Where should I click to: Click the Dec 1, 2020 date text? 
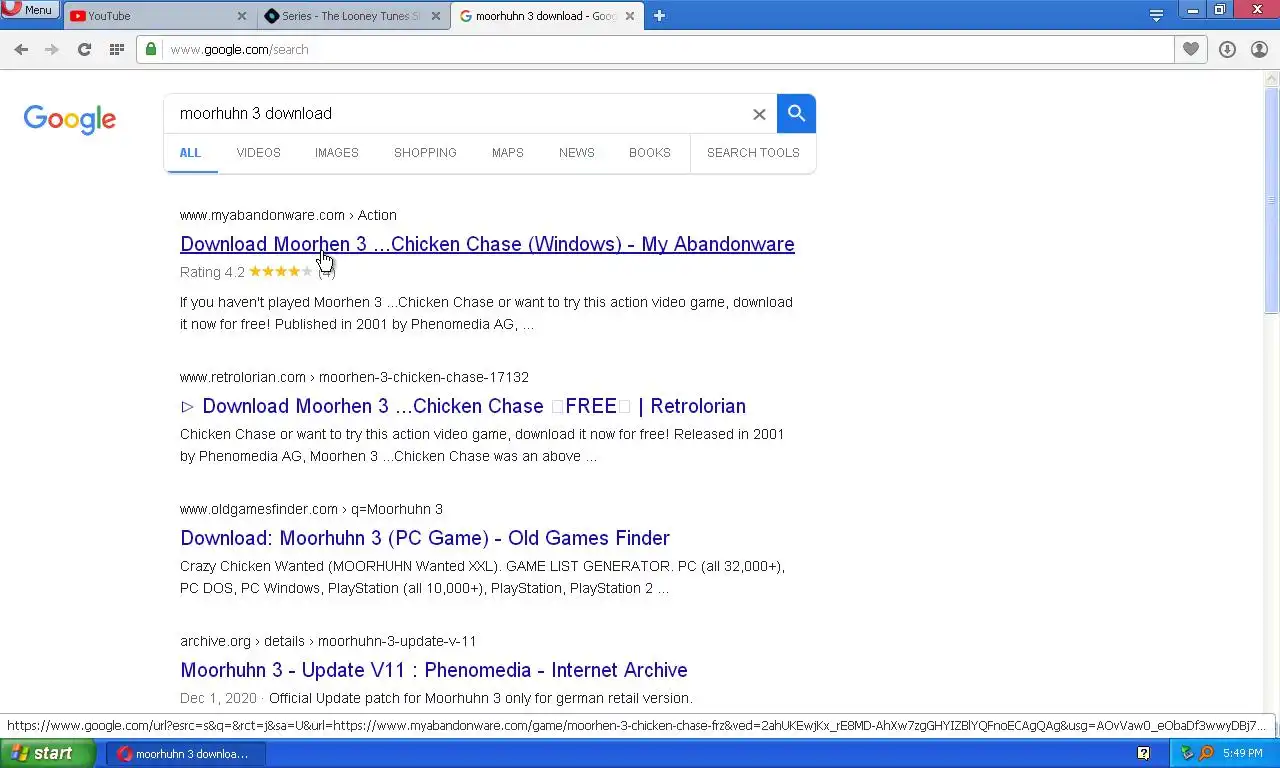tap(218, 698)
